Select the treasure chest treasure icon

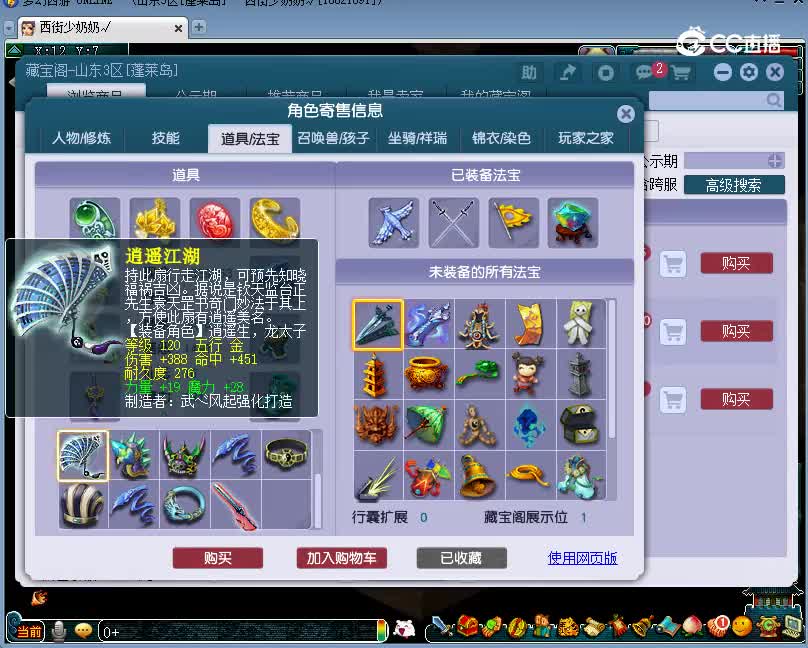580,425
